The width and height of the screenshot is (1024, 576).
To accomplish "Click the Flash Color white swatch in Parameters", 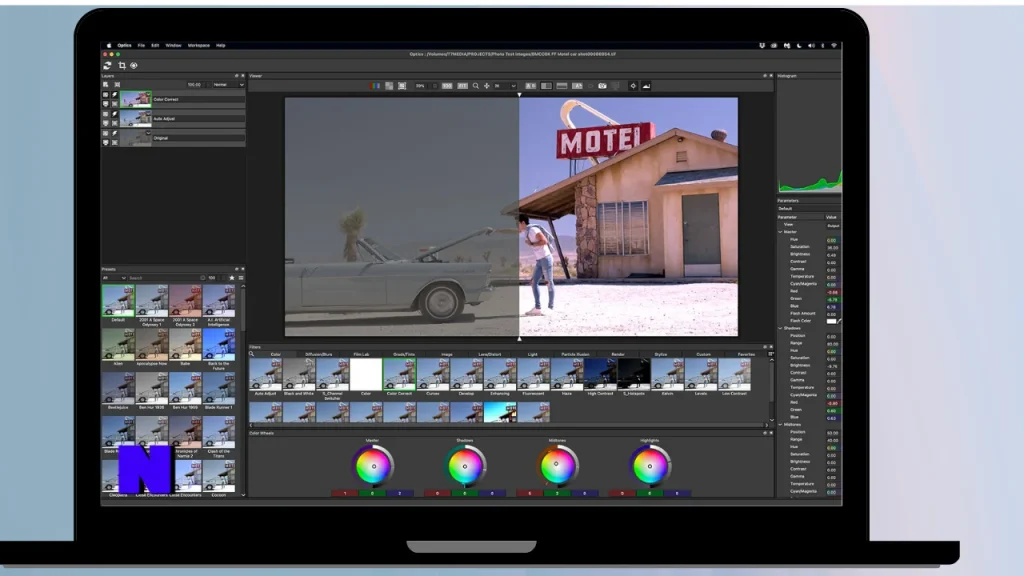I will 831,321.
